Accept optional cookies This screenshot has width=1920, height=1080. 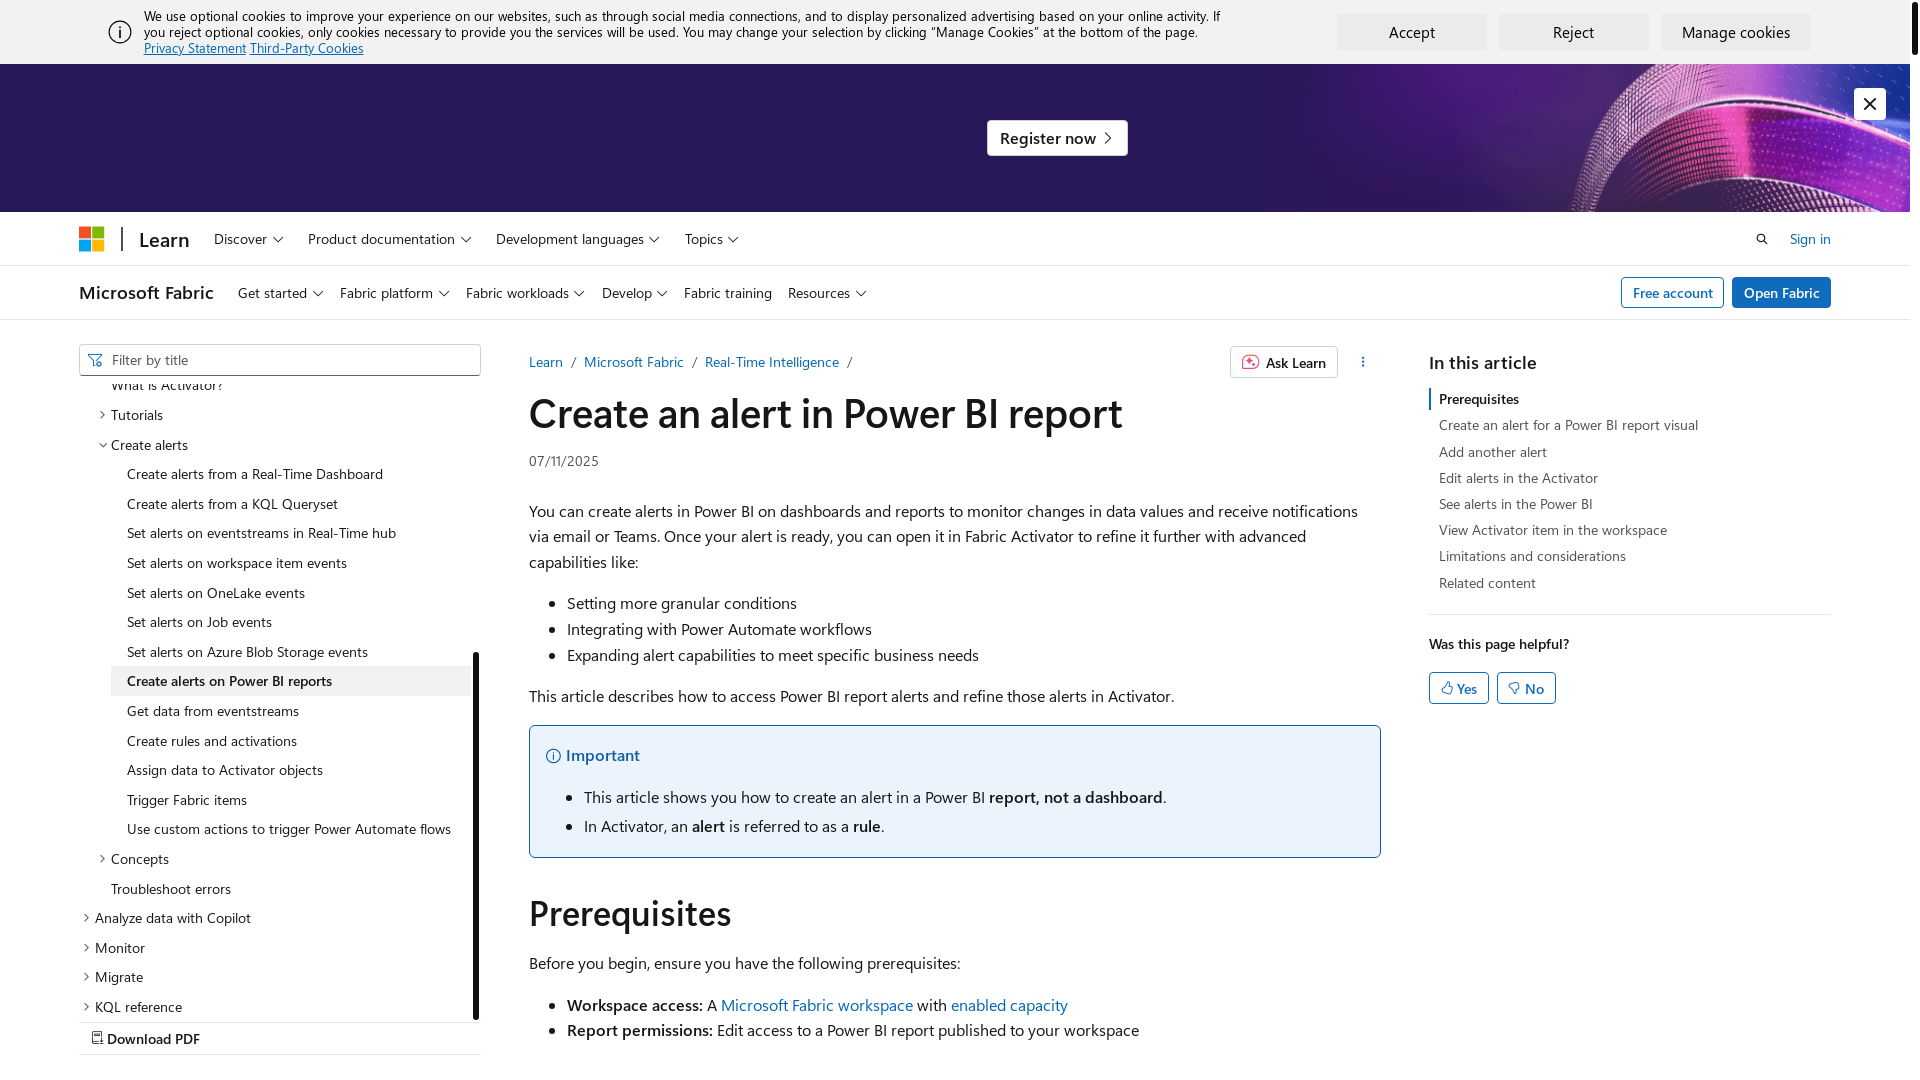tap(1412, 32)
